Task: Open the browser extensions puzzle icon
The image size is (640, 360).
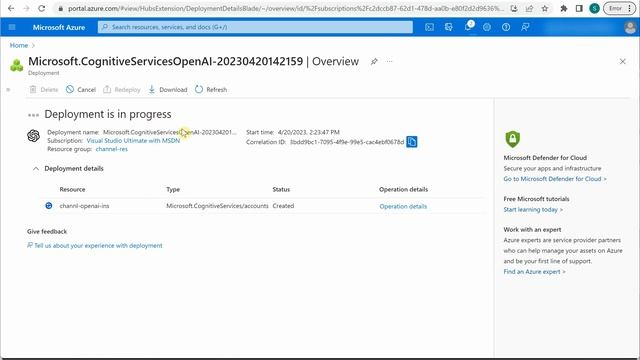Action: click(x=564, y=8)
